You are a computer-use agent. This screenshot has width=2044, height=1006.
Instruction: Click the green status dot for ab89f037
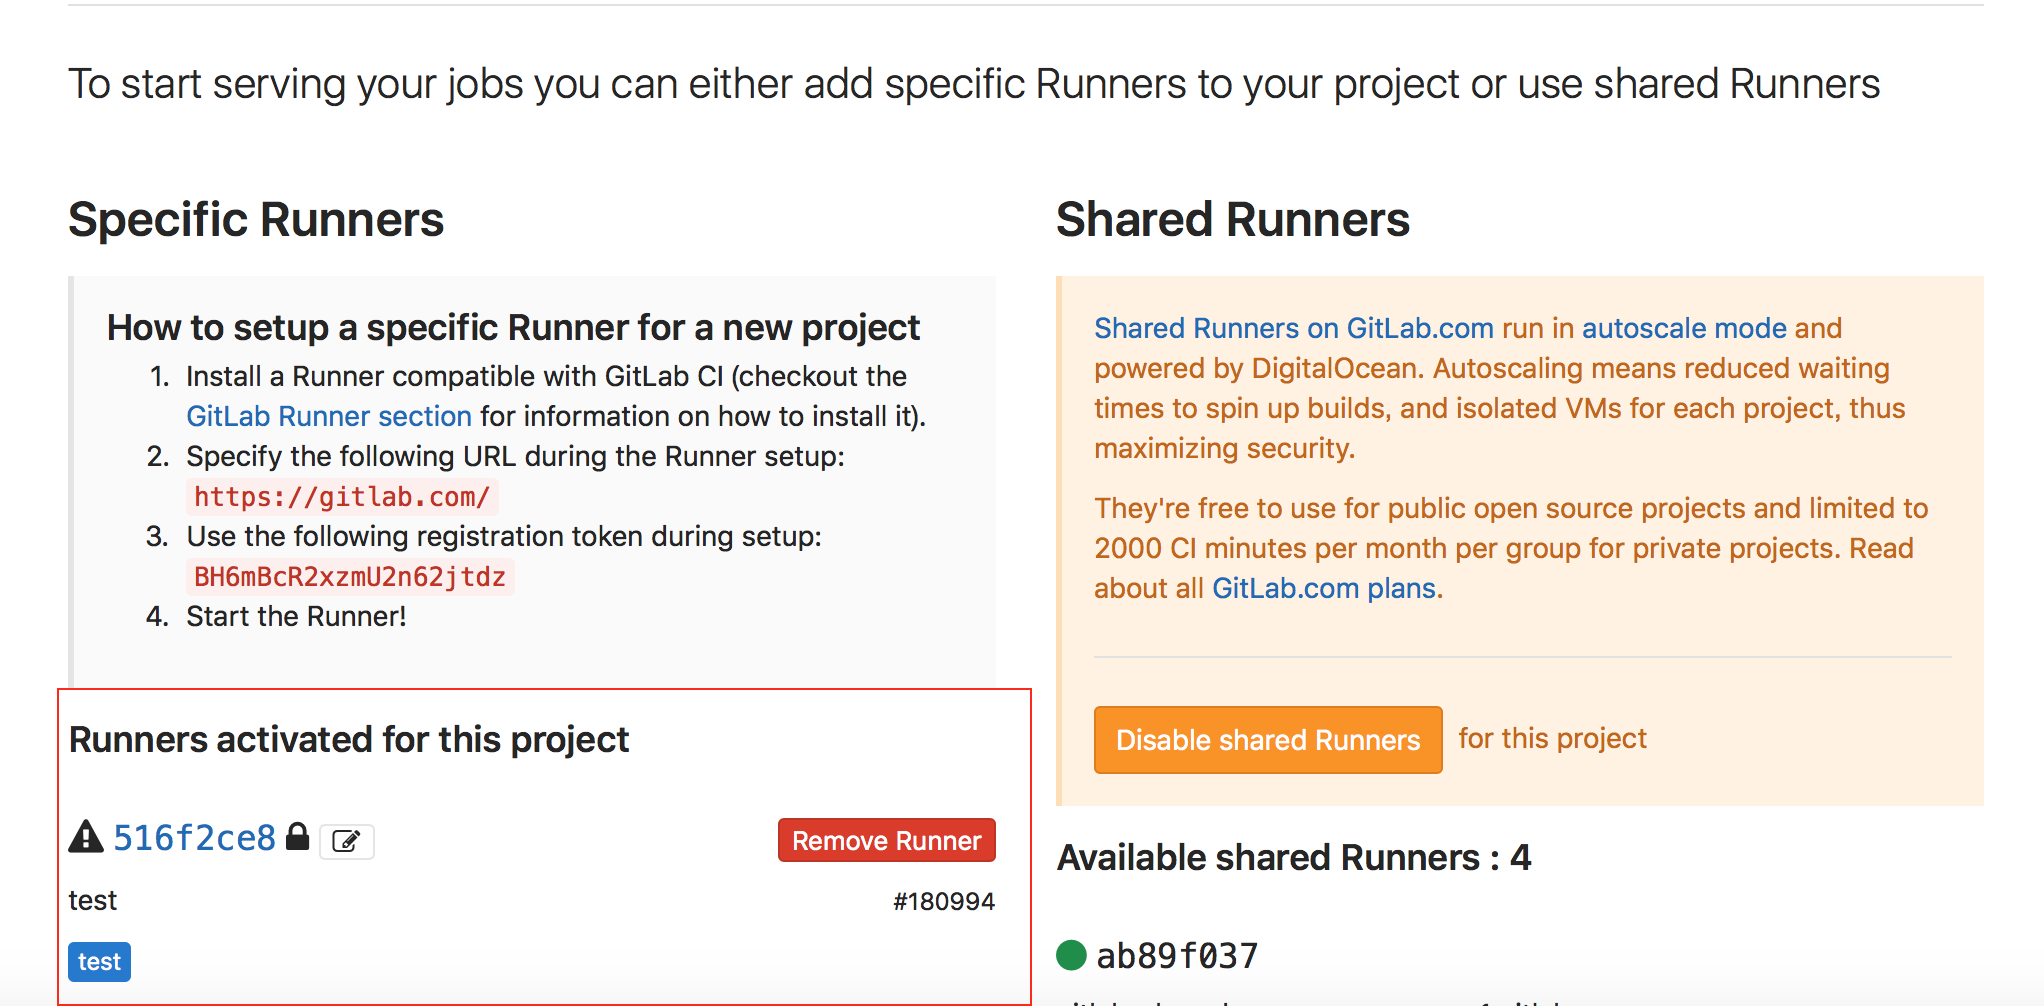(1071, 955)
